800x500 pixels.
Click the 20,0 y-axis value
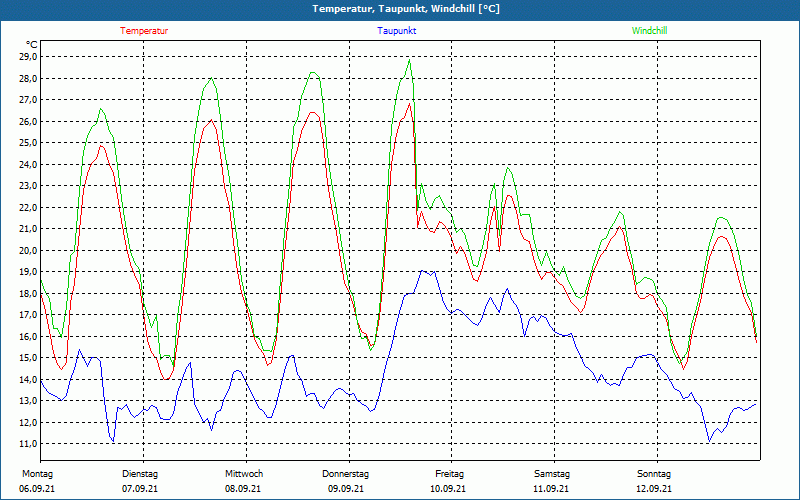tap(27, 250)
